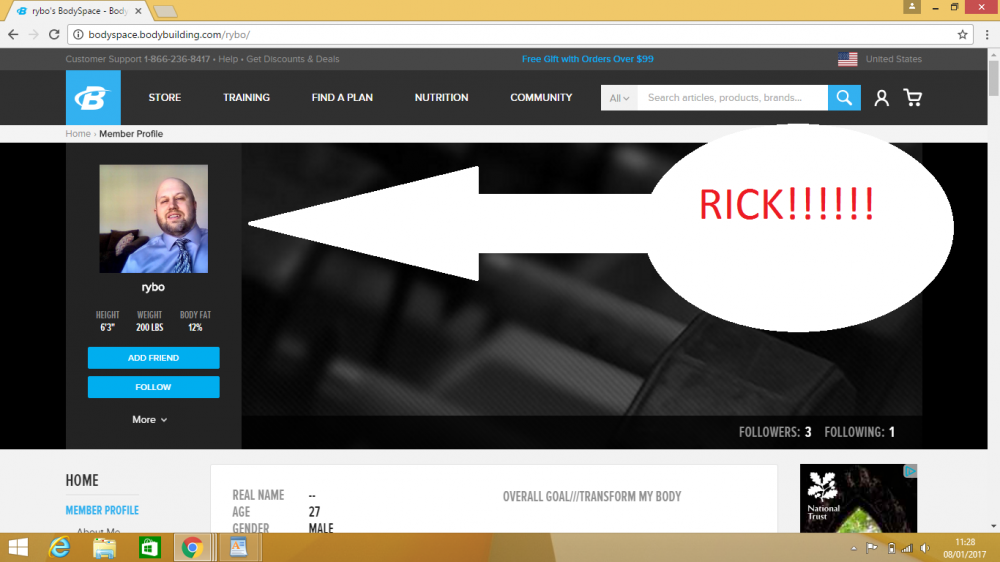Image resolution: width=1000 pixels, height=562 pixels.
Task: Click the ad choices icon on the National Trust ad
Action: pos(910,471)
